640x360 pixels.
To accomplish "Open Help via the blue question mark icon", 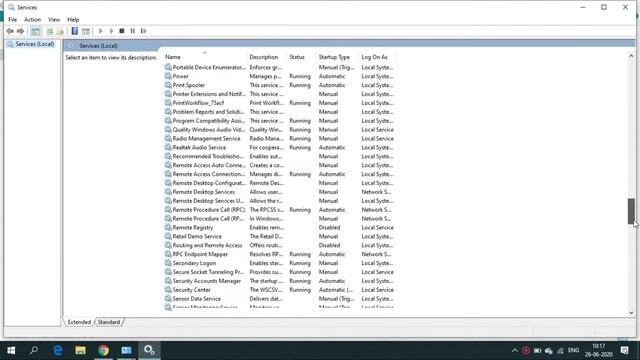I will click(x=75, y=31).
